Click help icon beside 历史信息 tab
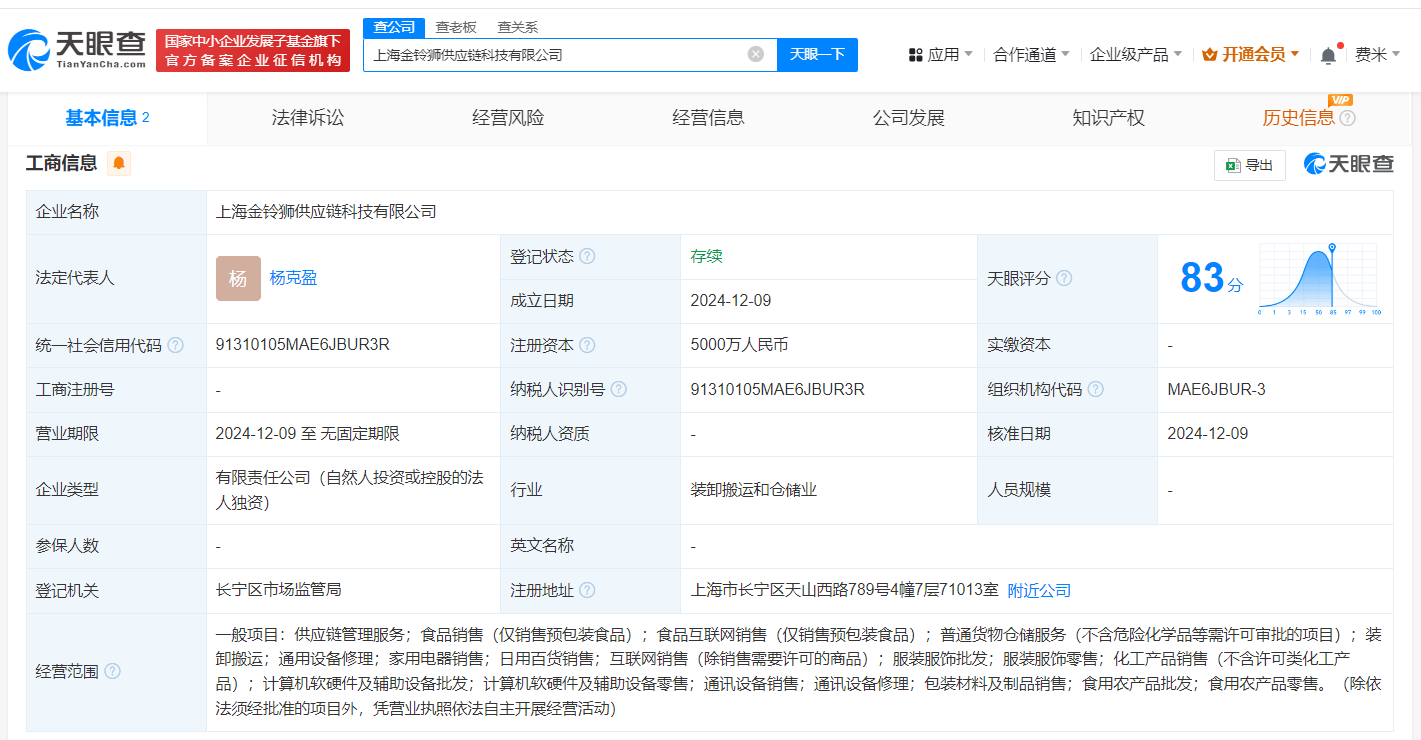1421x740 pixels. pos(1347,119)
